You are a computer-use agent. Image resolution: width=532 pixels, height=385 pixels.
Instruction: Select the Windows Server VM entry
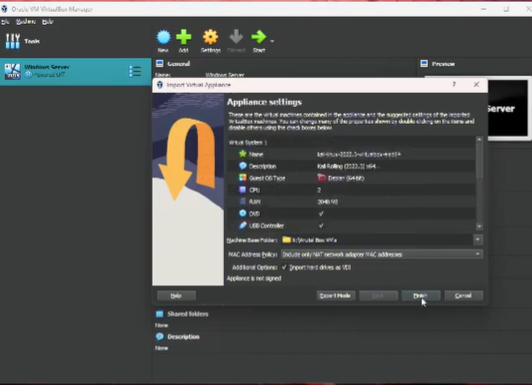click(75, 72)
